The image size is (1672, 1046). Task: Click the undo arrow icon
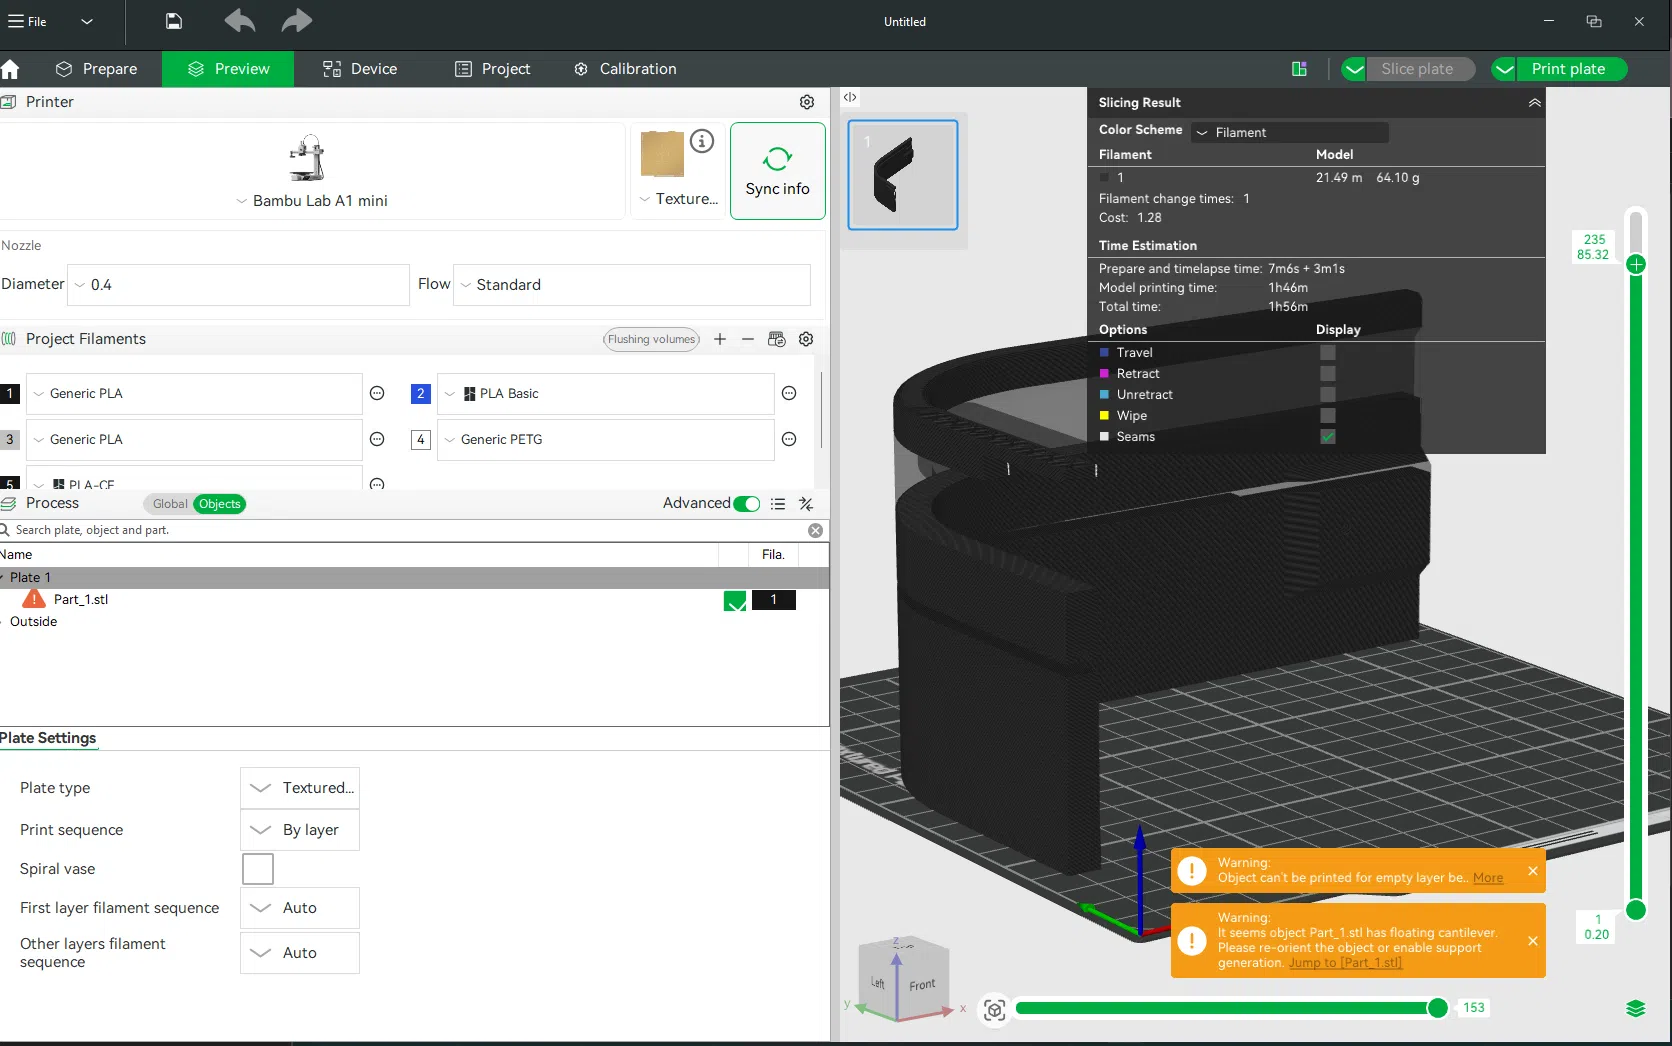(239, 21)
